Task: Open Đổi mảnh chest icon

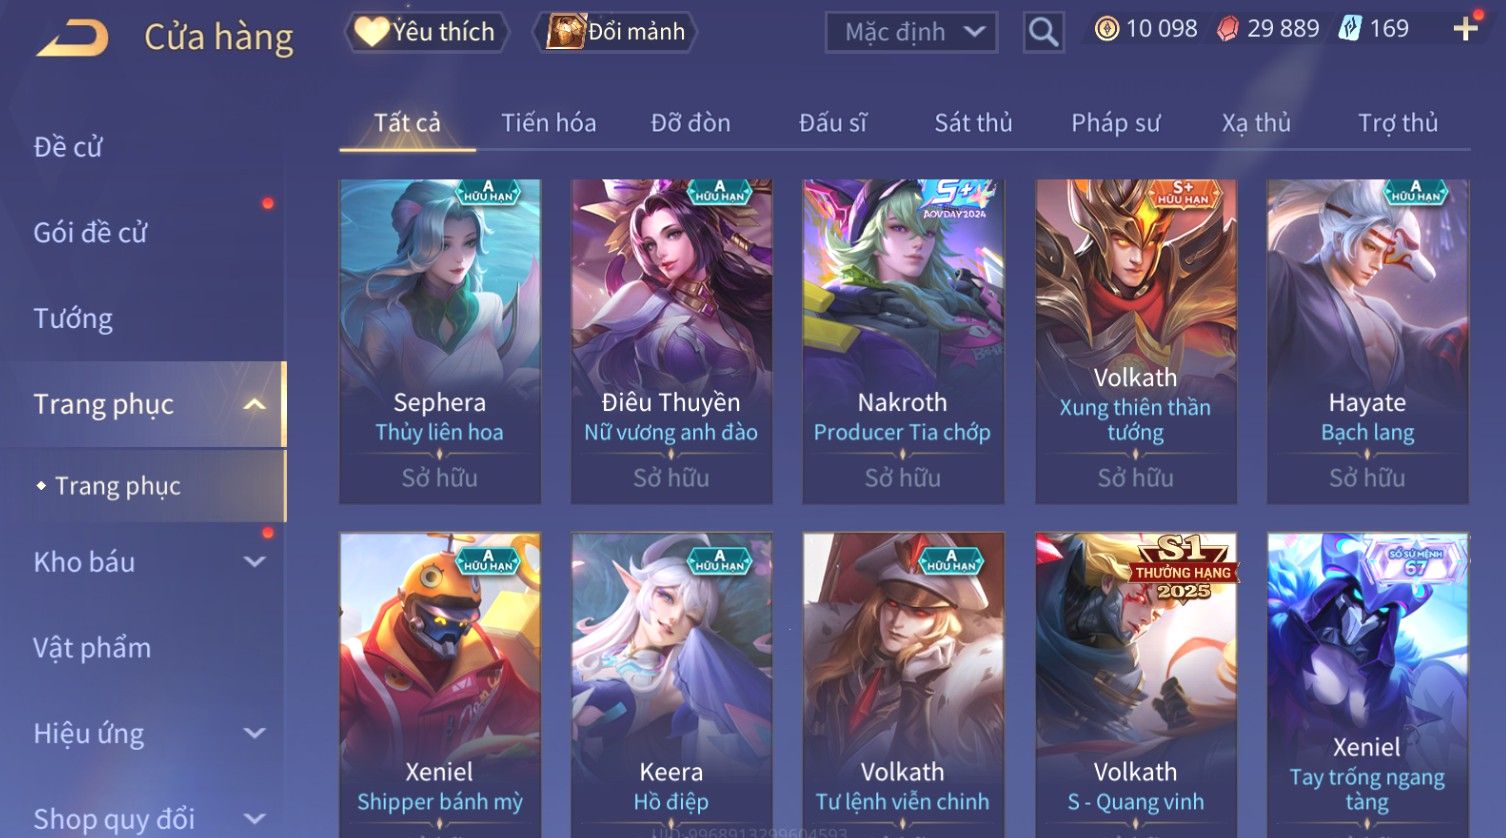Action: point(565,32)
